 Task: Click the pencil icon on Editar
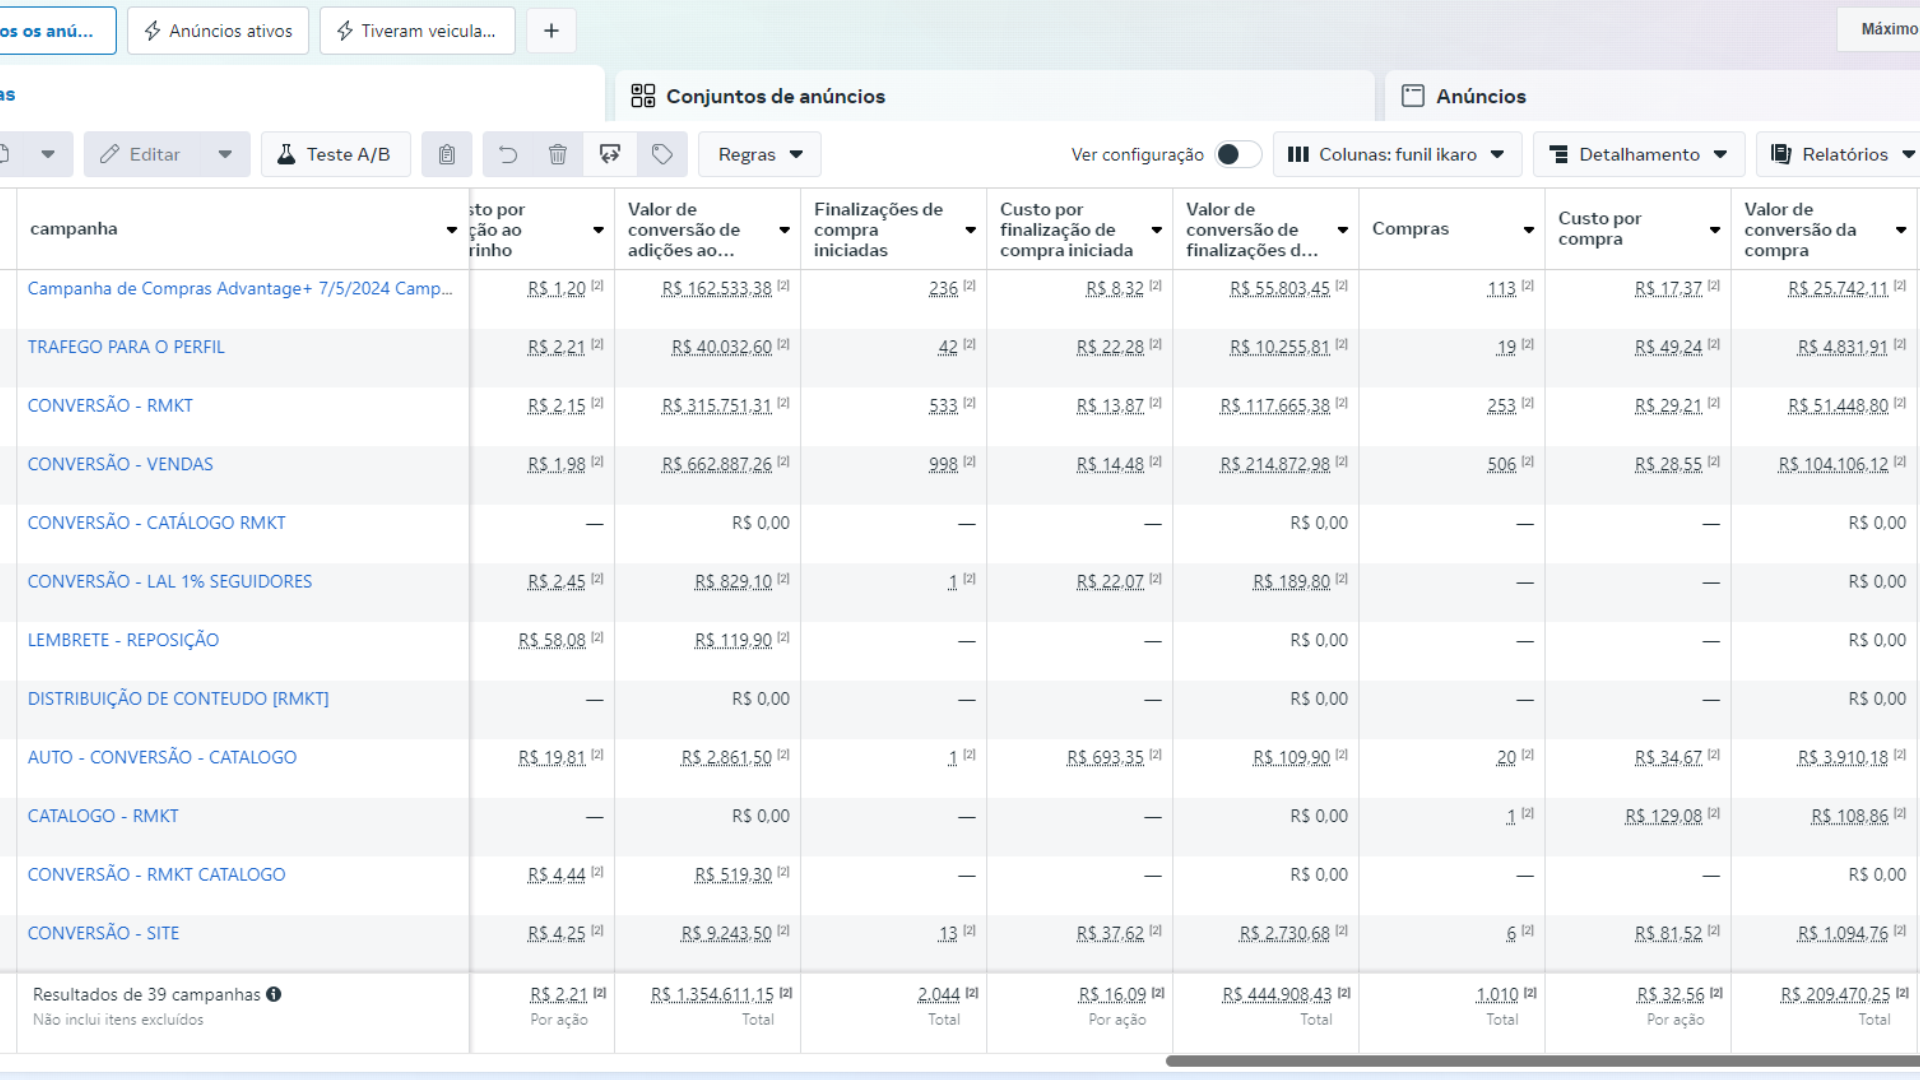click(x=110, y=154)
